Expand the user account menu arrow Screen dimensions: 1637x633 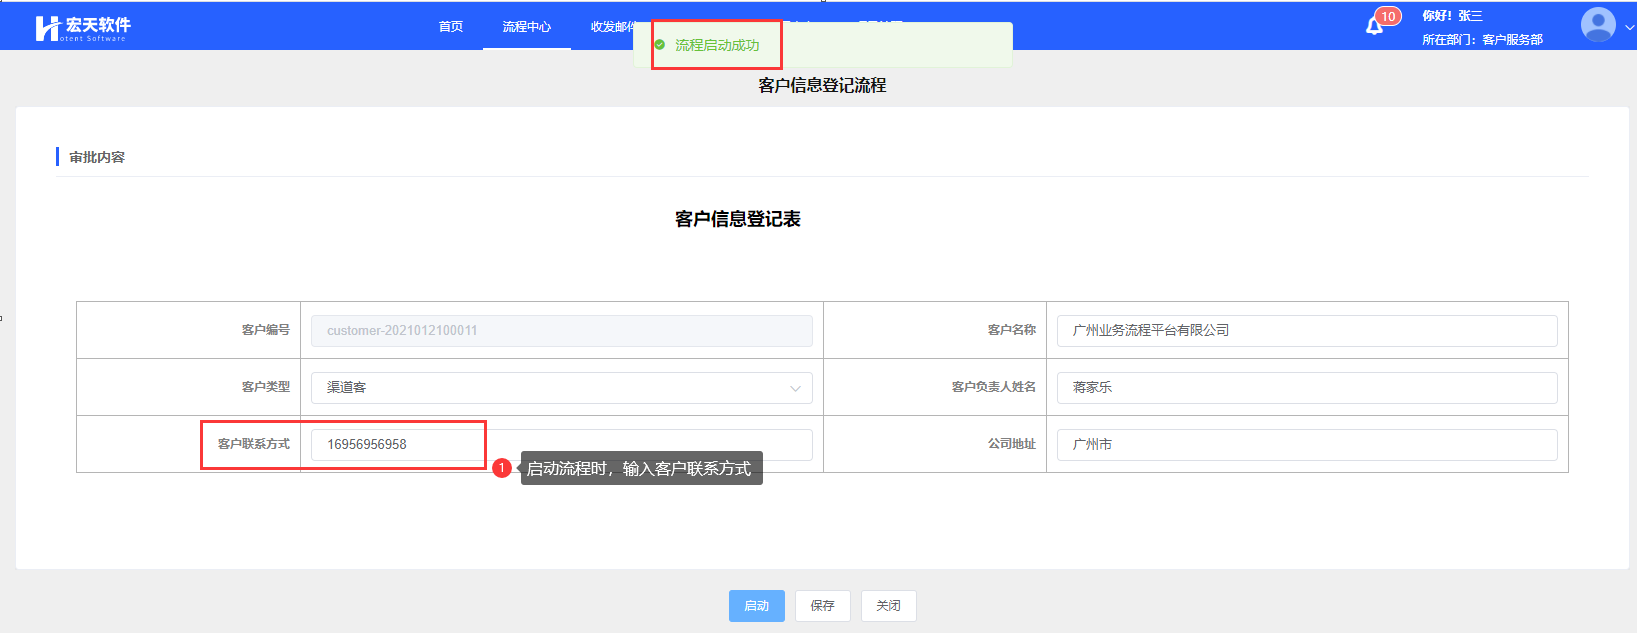pos(1629,28)
